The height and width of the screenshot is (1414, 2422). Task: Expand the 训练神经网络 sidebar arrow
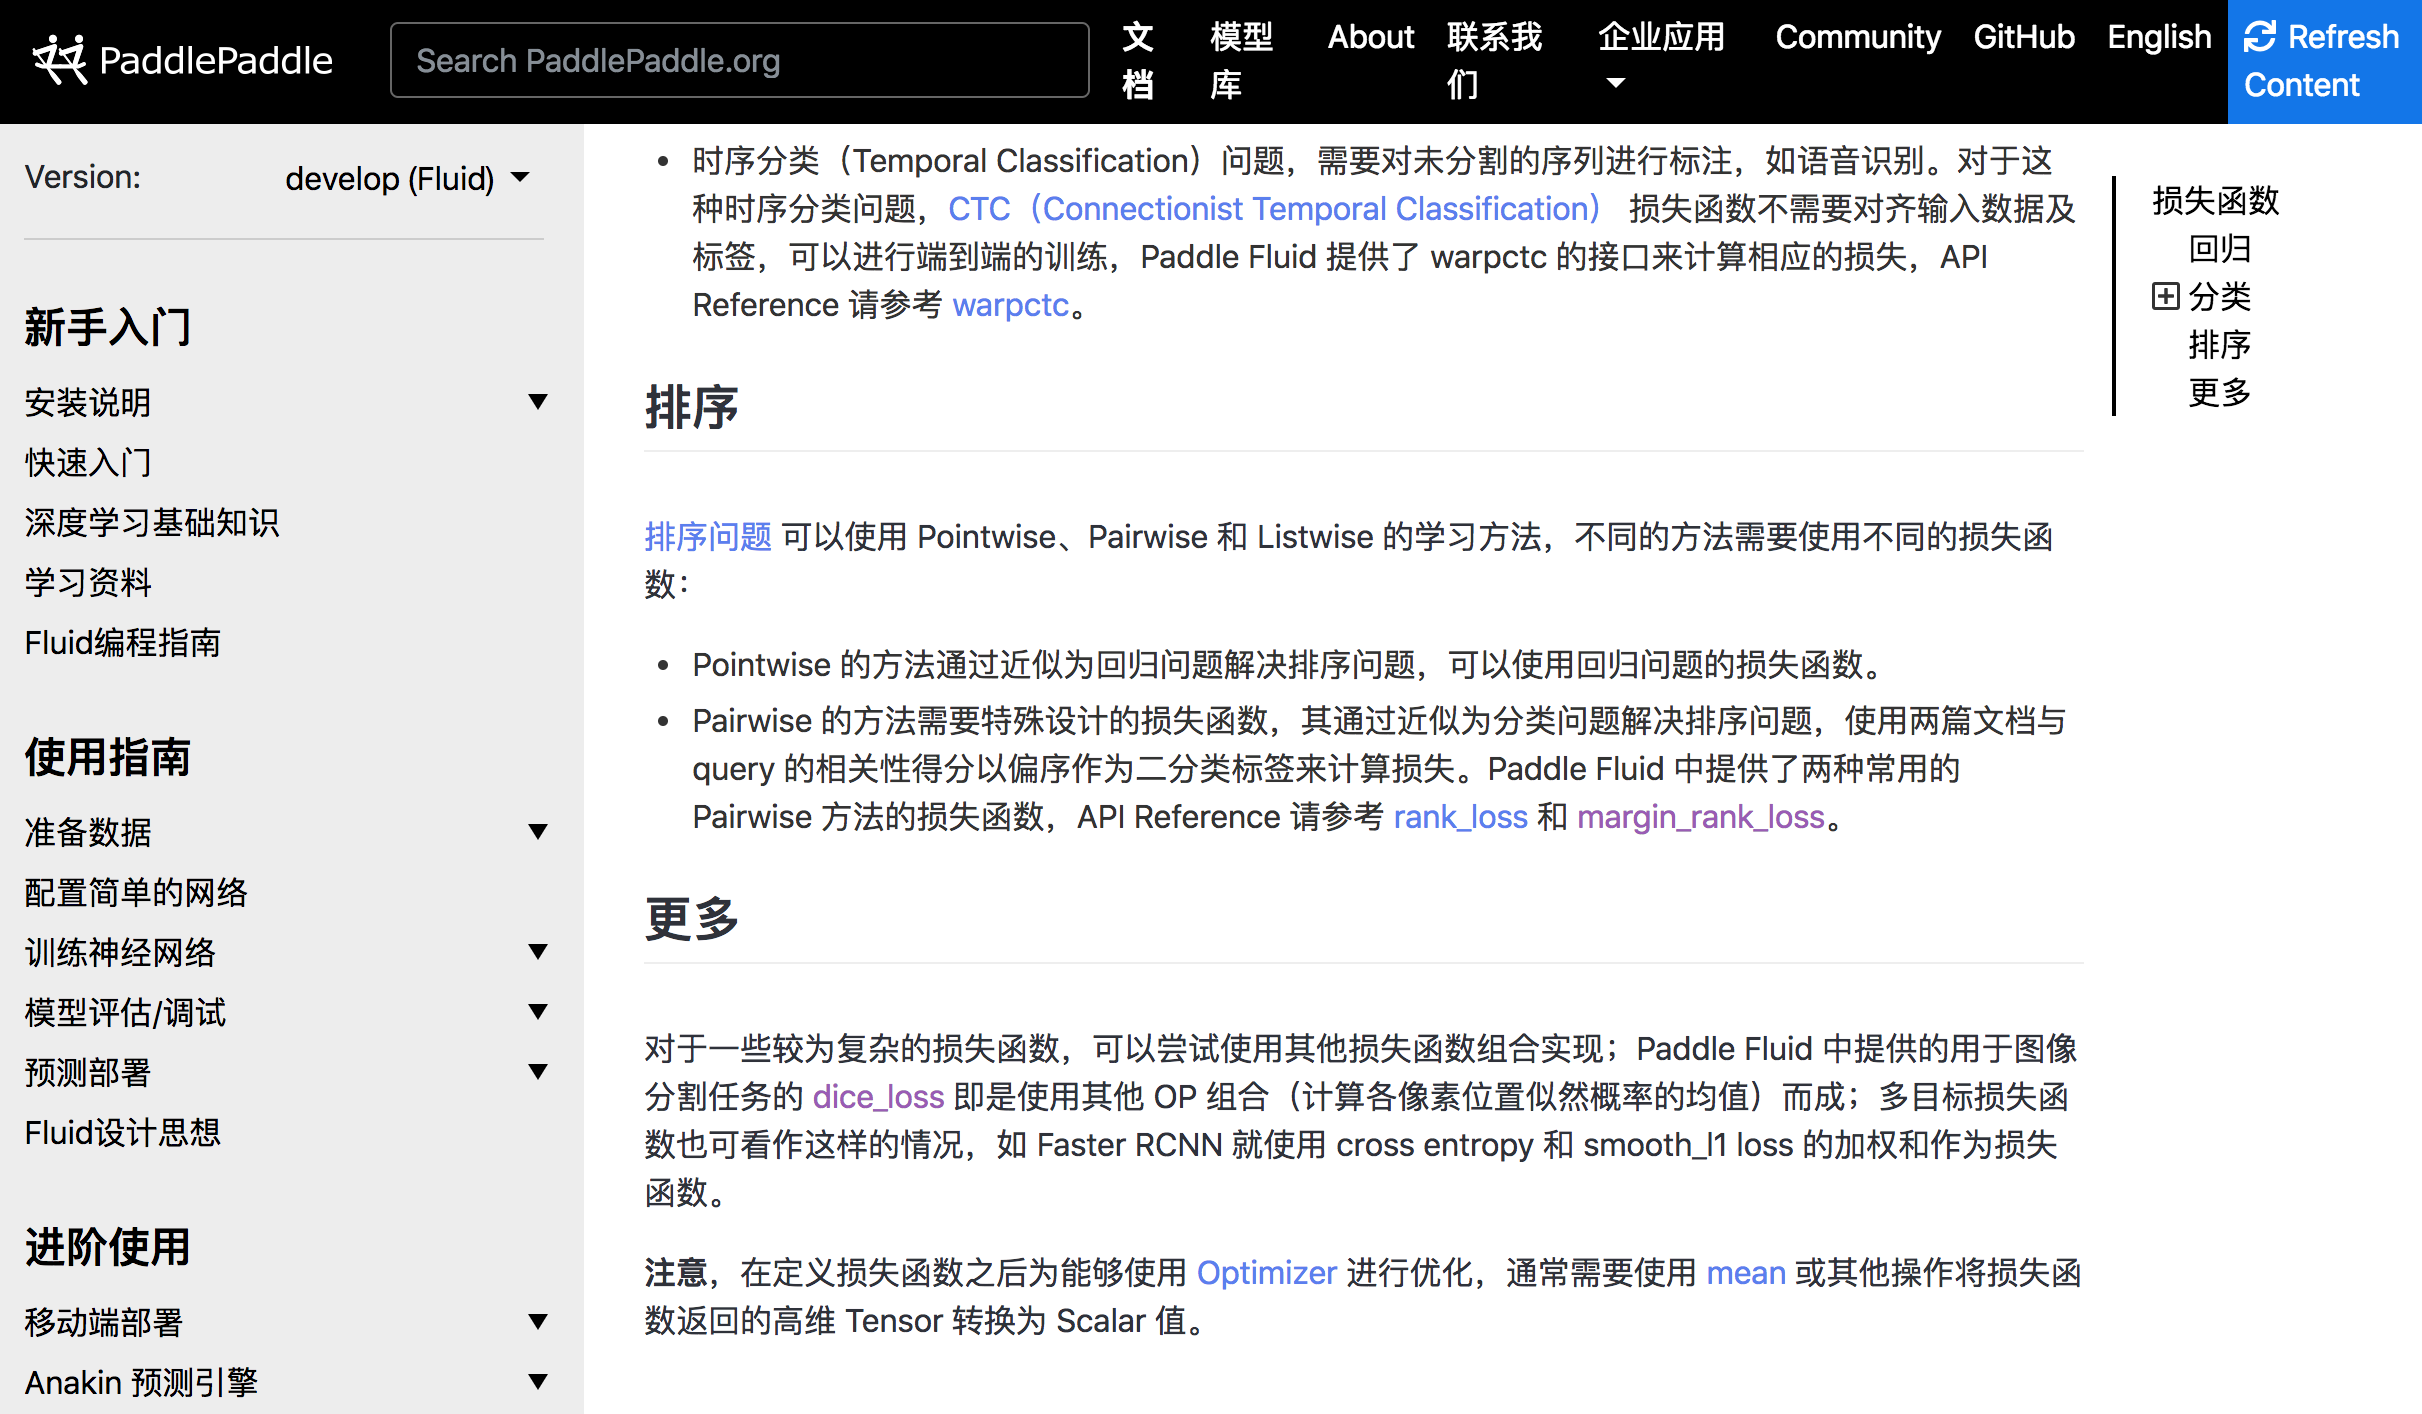coord(538,952)
